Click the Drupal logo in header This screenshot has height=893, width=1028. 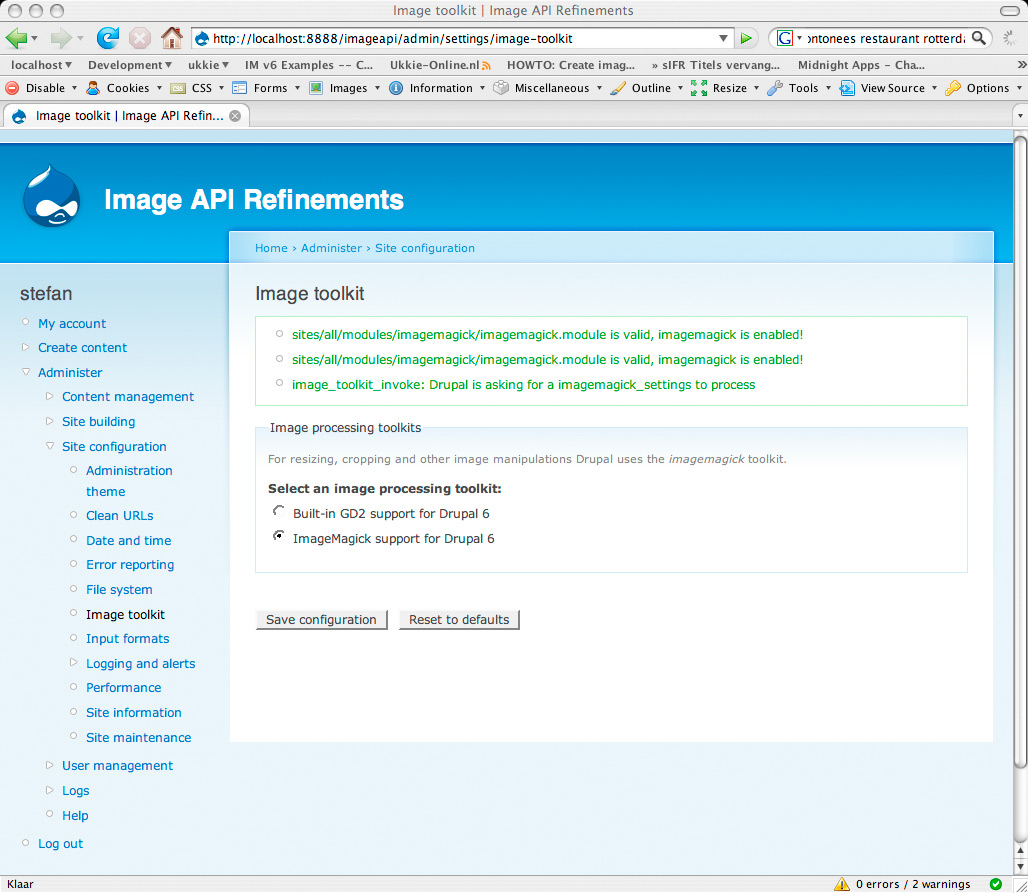pyautogui.click(x=51, y=198)
